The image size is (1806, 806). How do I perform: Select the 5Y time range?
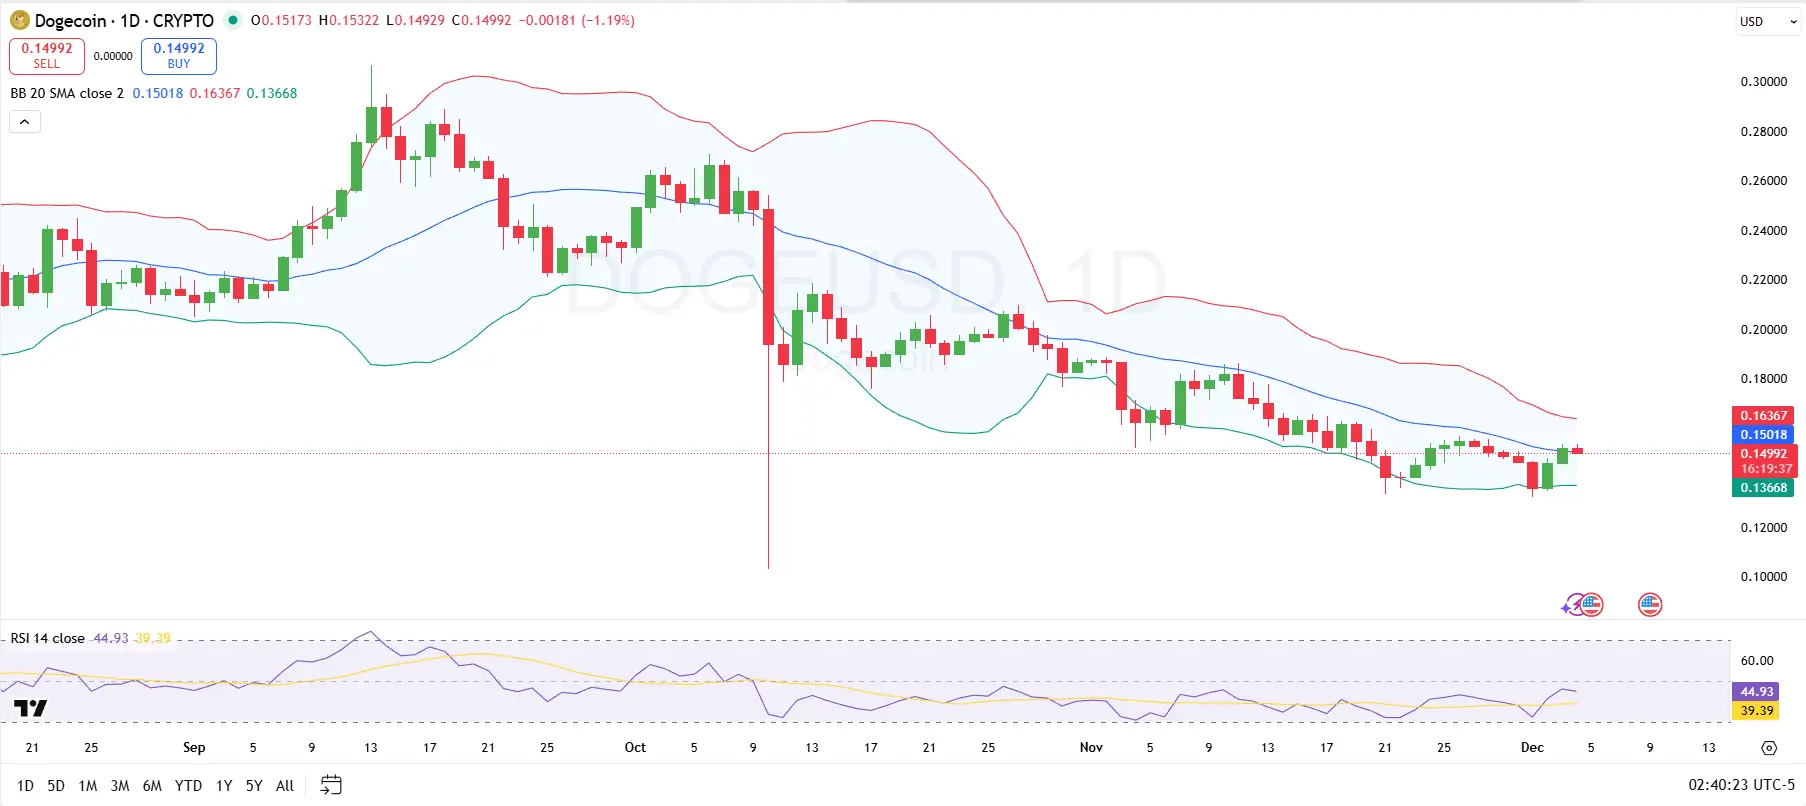[x=254, y=786]
